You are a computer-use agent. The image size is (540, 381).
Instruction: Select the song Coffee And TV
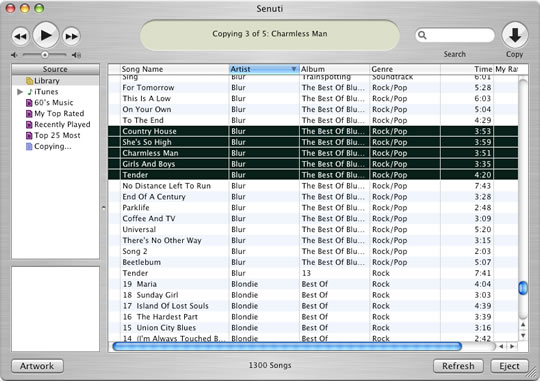point(313,218)
